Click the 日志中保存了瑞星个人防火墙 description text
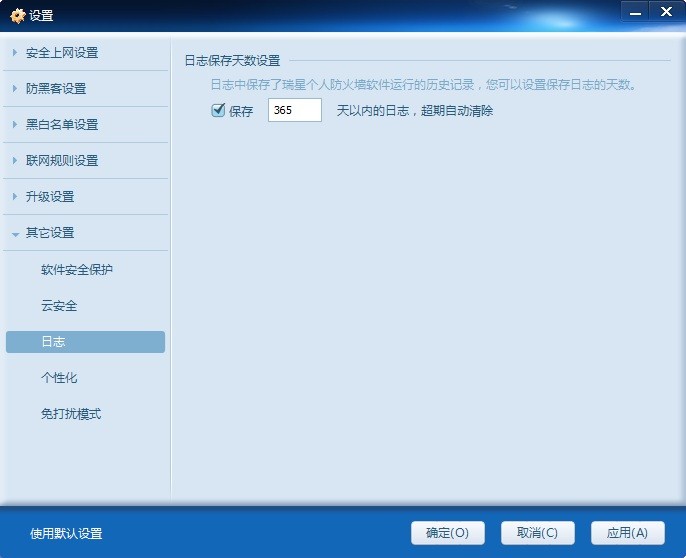The height and width of the screenshot is (558, 686). pyautogui.click(x=423, y=84)
